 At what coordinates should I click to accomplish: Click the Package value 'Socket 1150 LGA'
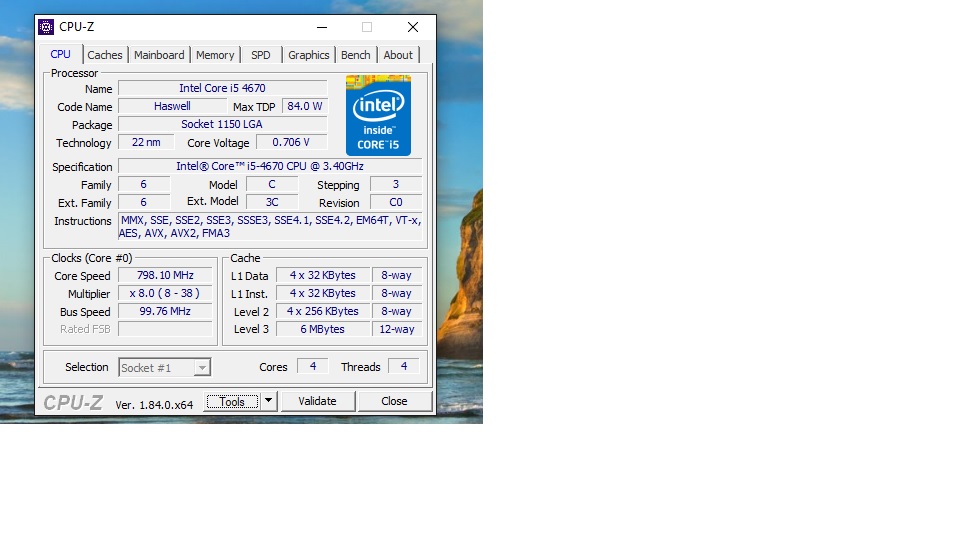(x=222, y=124)
